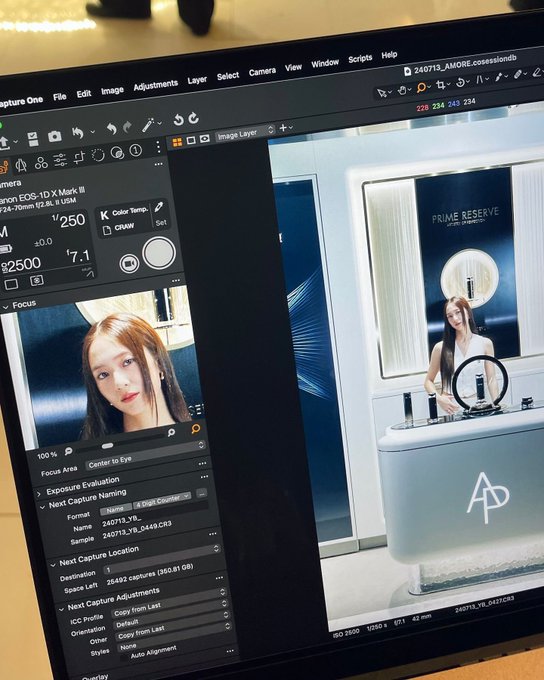Click the Color Temp. K white balance setting
This screenshot has width=544, height=680.
[125, 213]
